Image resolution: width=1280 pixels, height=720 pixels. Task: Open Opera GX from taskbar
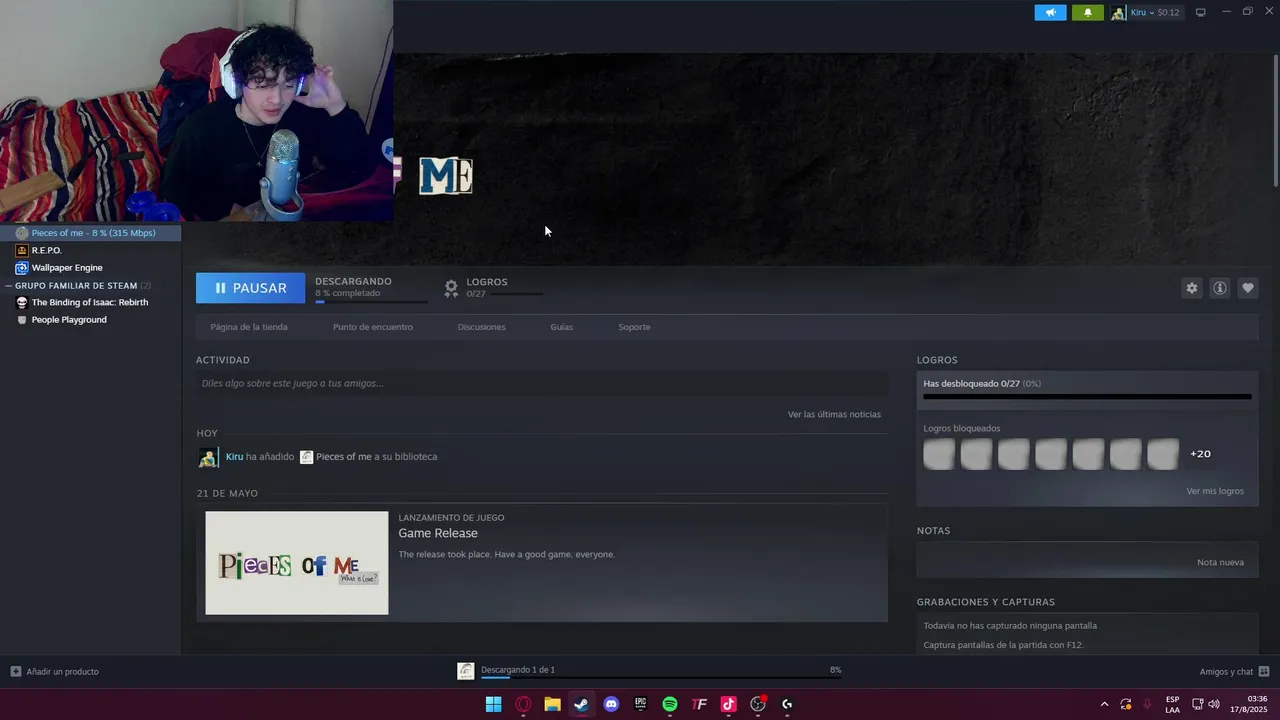coord(523,704)
